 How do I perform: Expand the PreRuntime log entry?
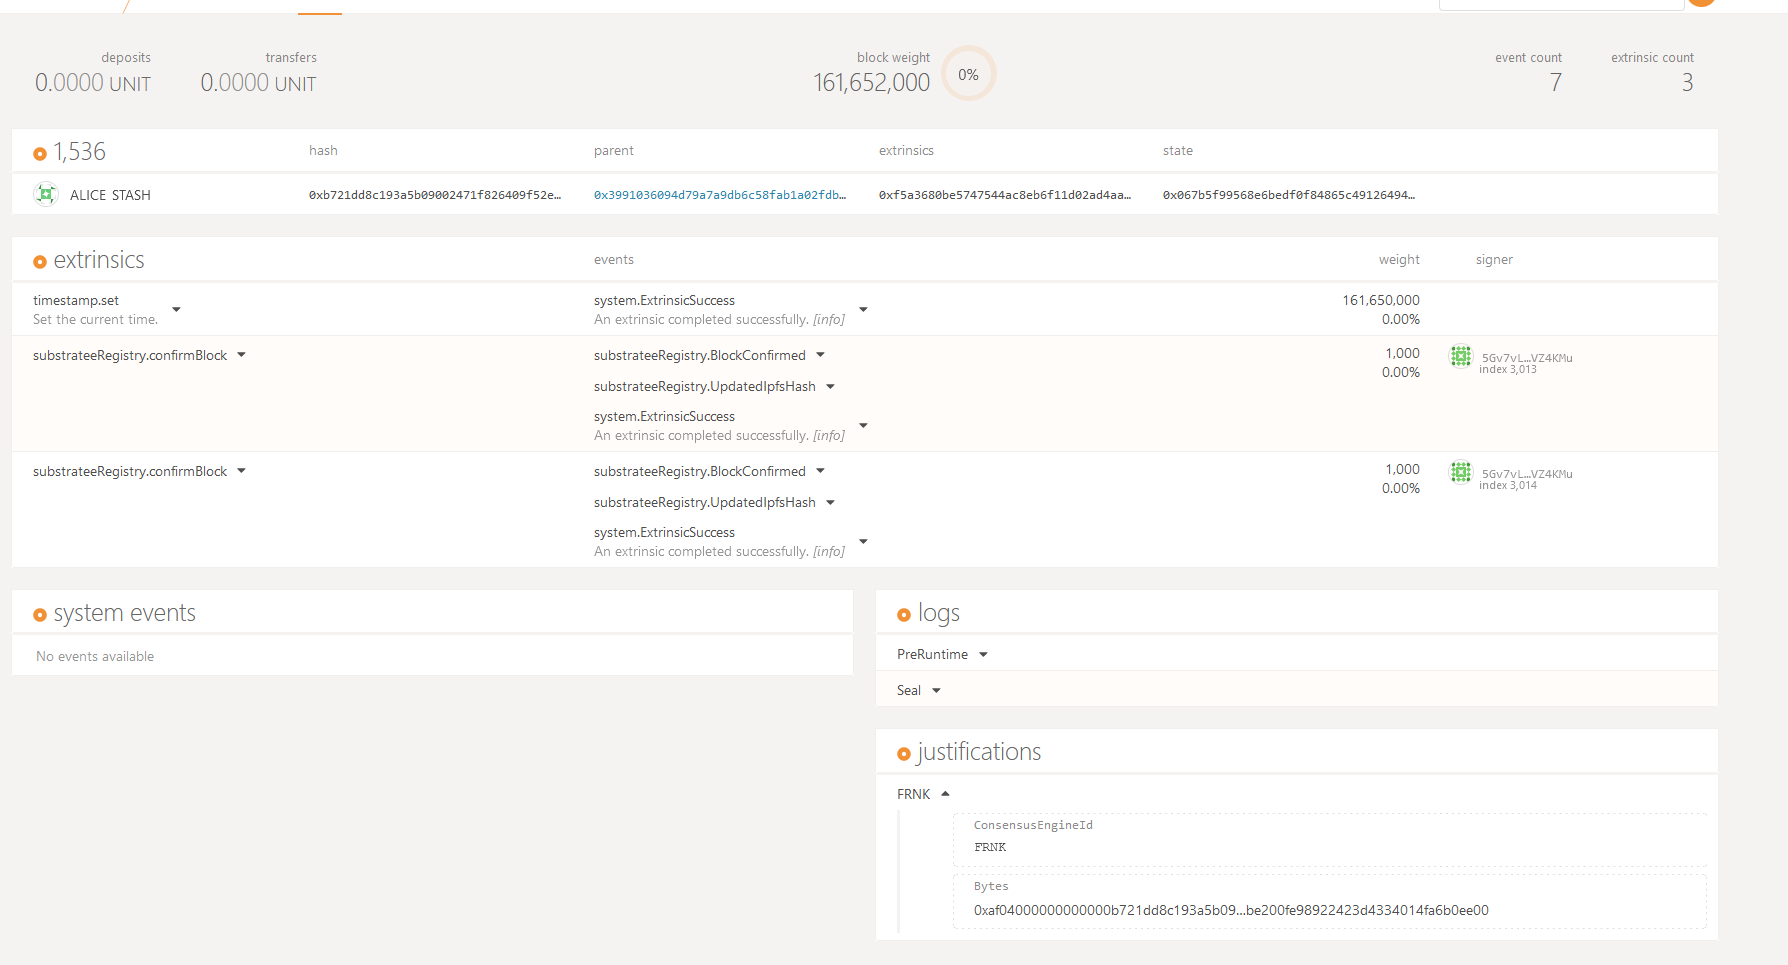(x=984, y=654)
